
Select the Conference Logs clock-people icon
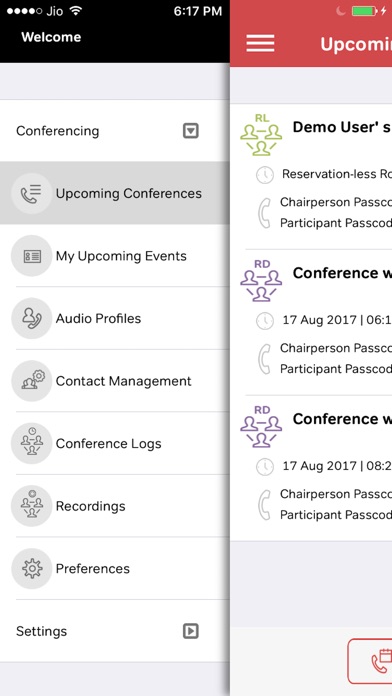32,443
